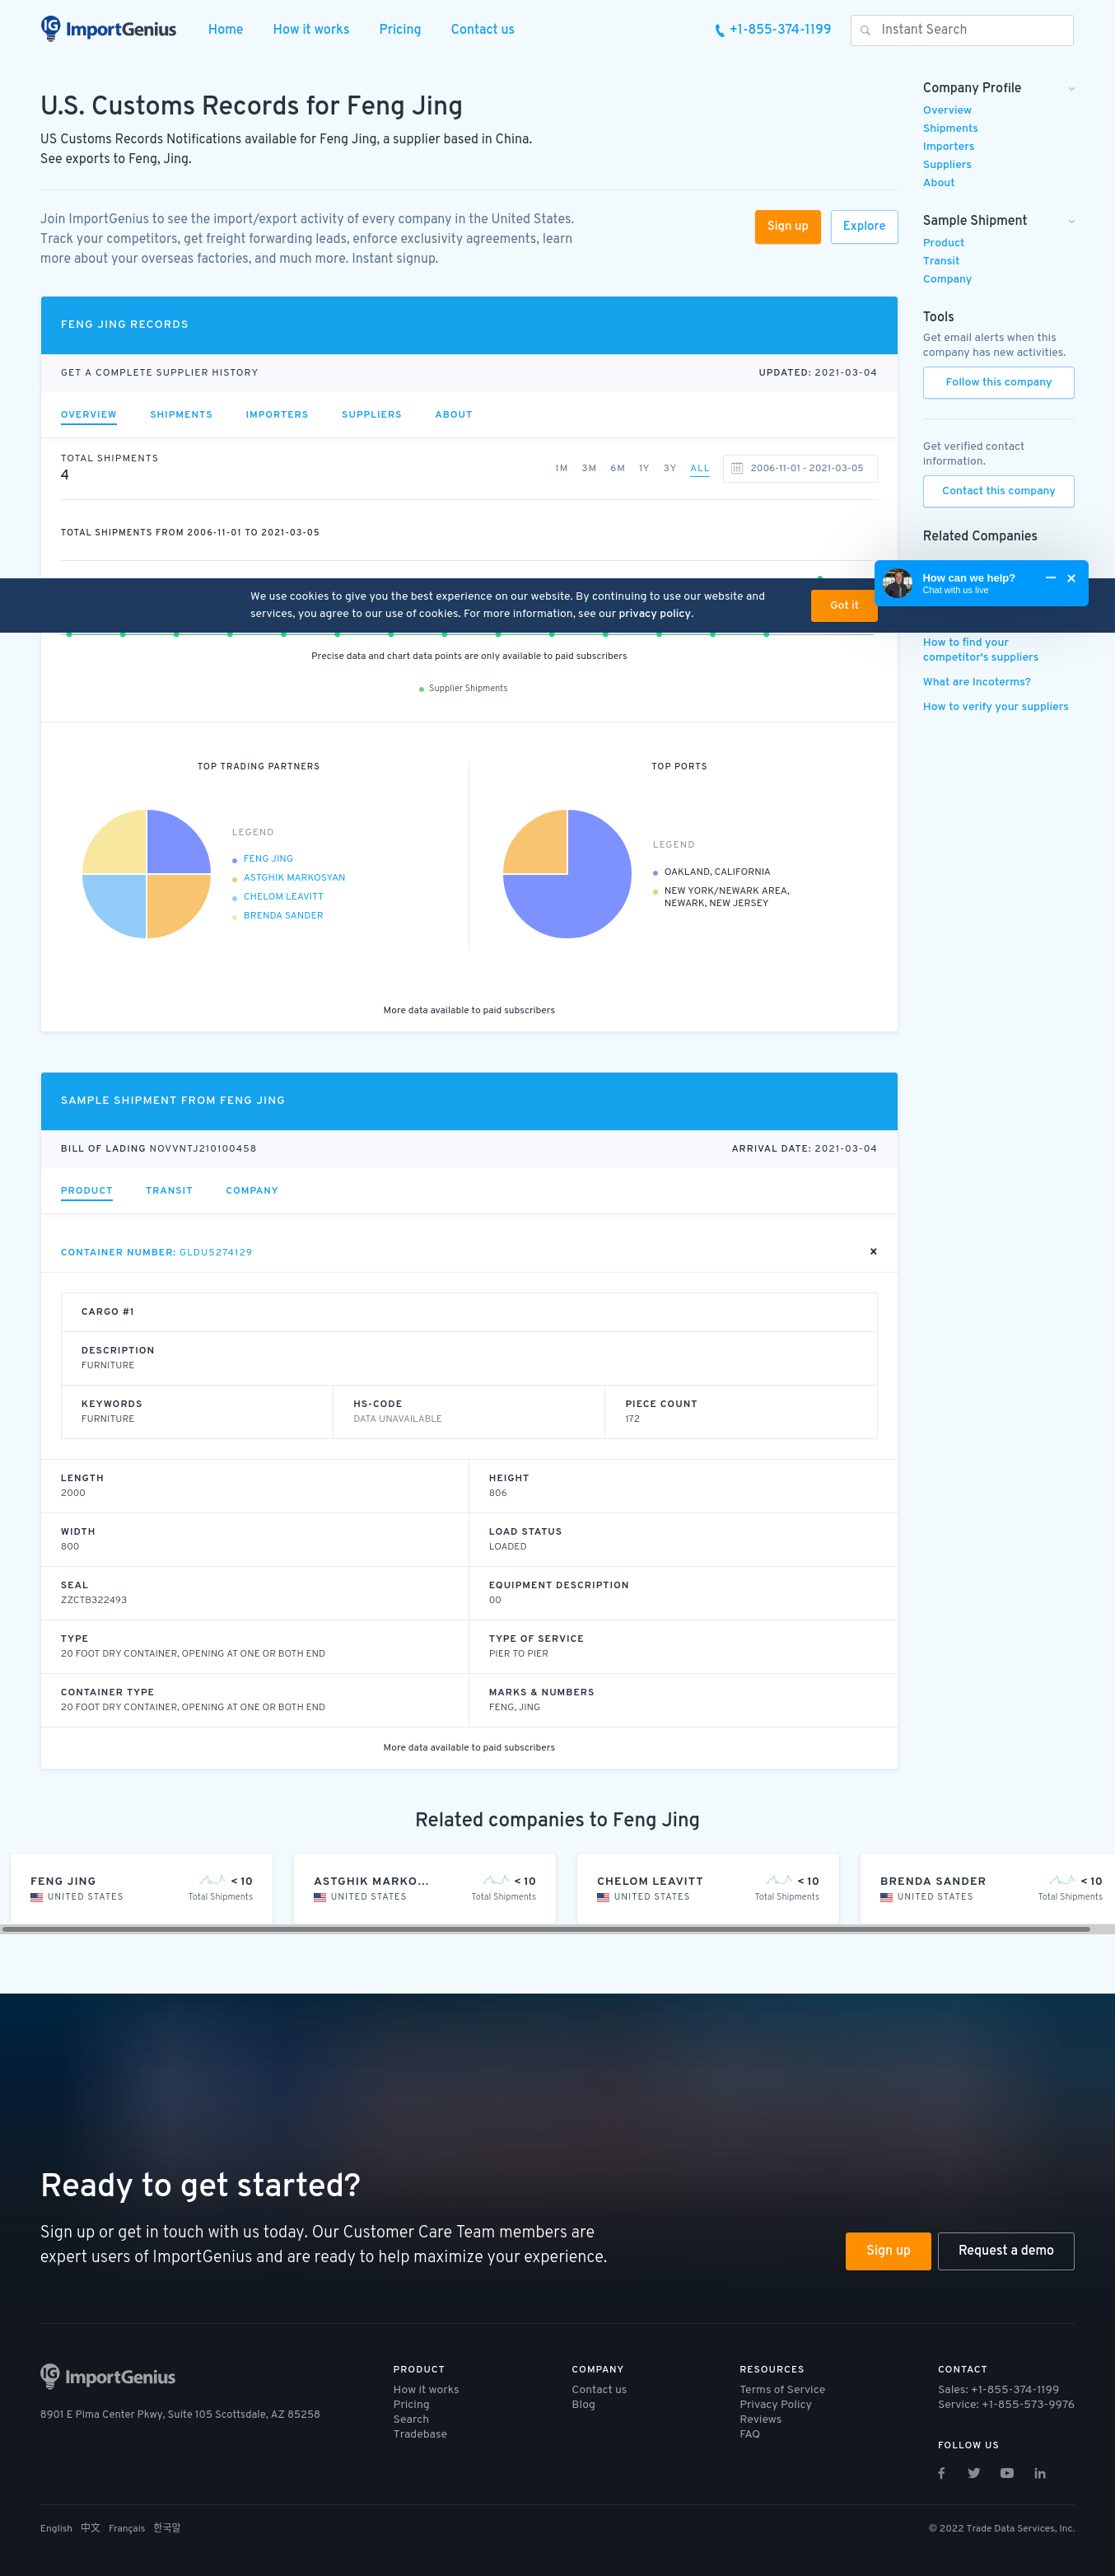1115x2576 pixels.
Task: Click Follow this company button
Action: 998,382
